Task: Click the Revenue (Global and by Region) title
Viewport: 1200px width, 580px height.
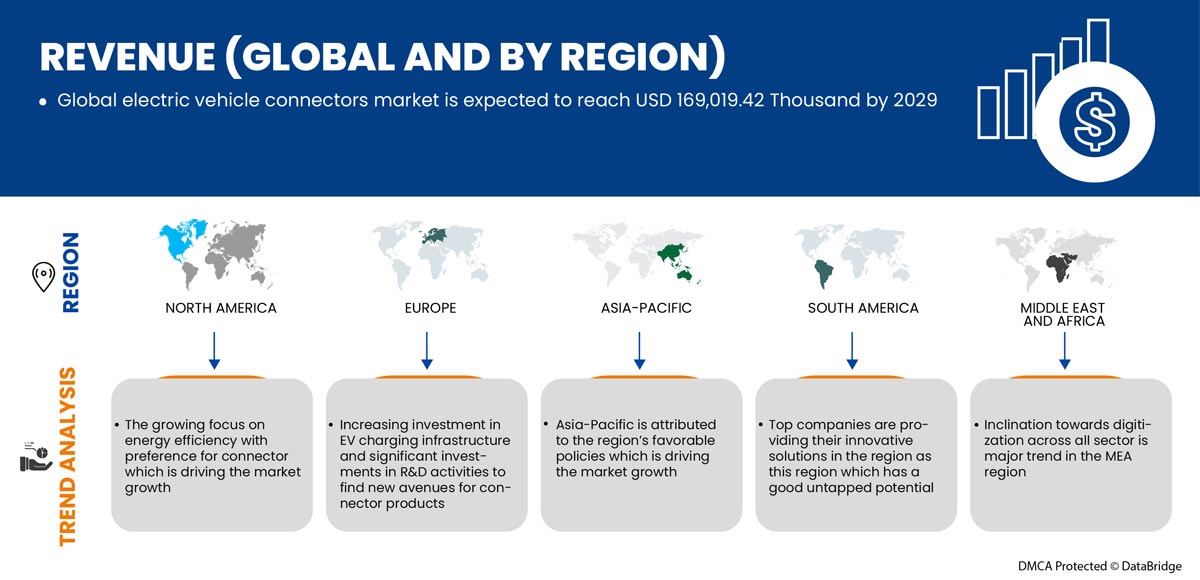Action: click(x=381, y=58)
